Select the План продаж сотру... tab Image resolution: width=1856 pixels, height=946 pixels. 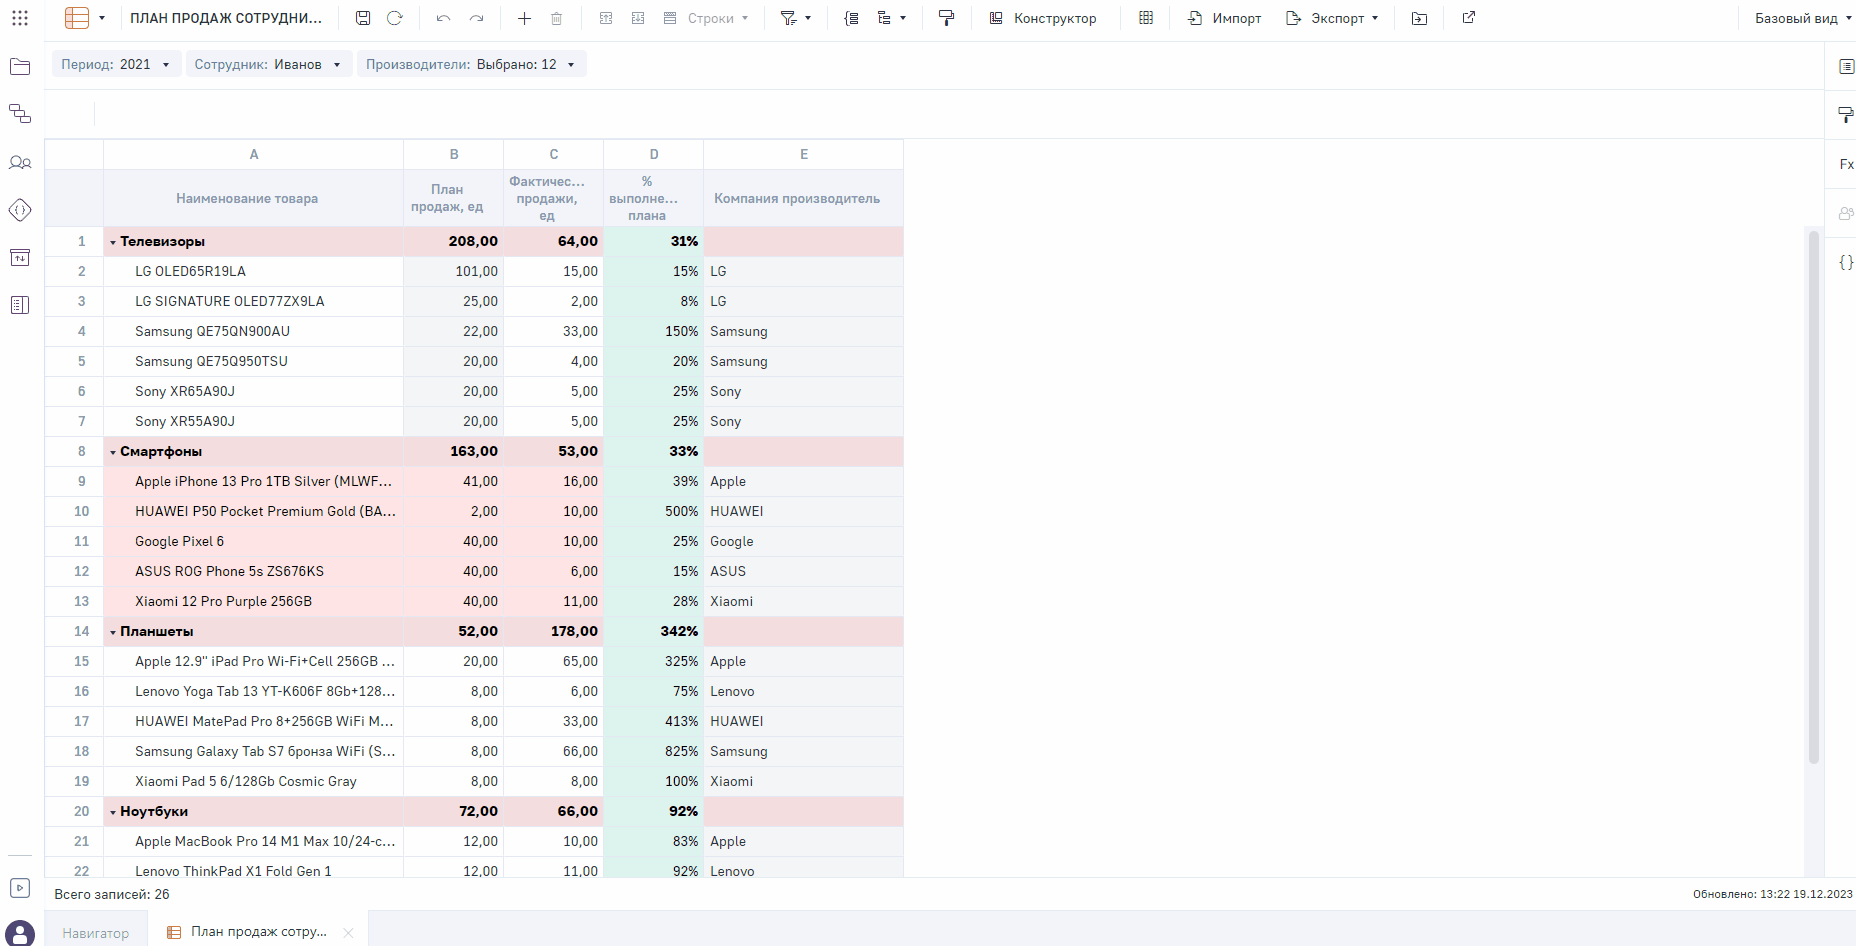click(258, 932)
